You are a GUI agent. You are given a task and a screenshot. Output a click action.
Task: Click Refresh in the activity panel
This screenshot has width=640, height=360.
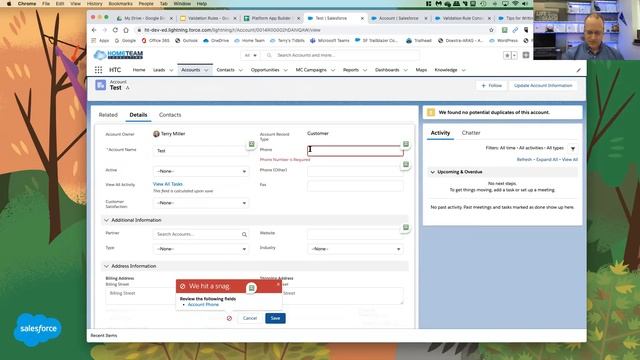tap(524, 160)
